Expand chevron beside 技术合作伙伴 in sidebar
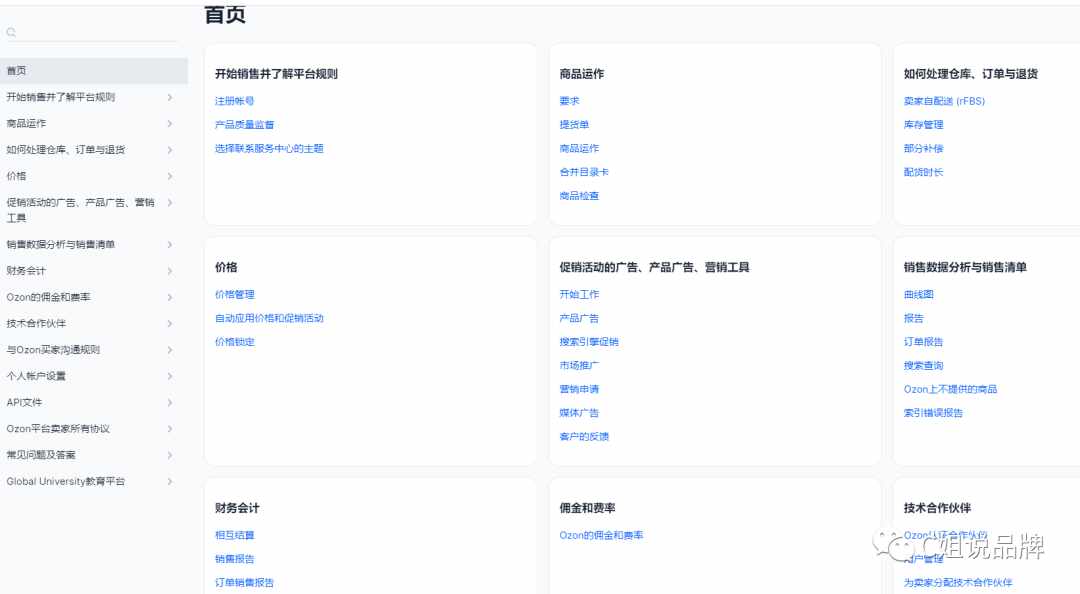Viewport: 1080px width, 594px height. point(169,323)
